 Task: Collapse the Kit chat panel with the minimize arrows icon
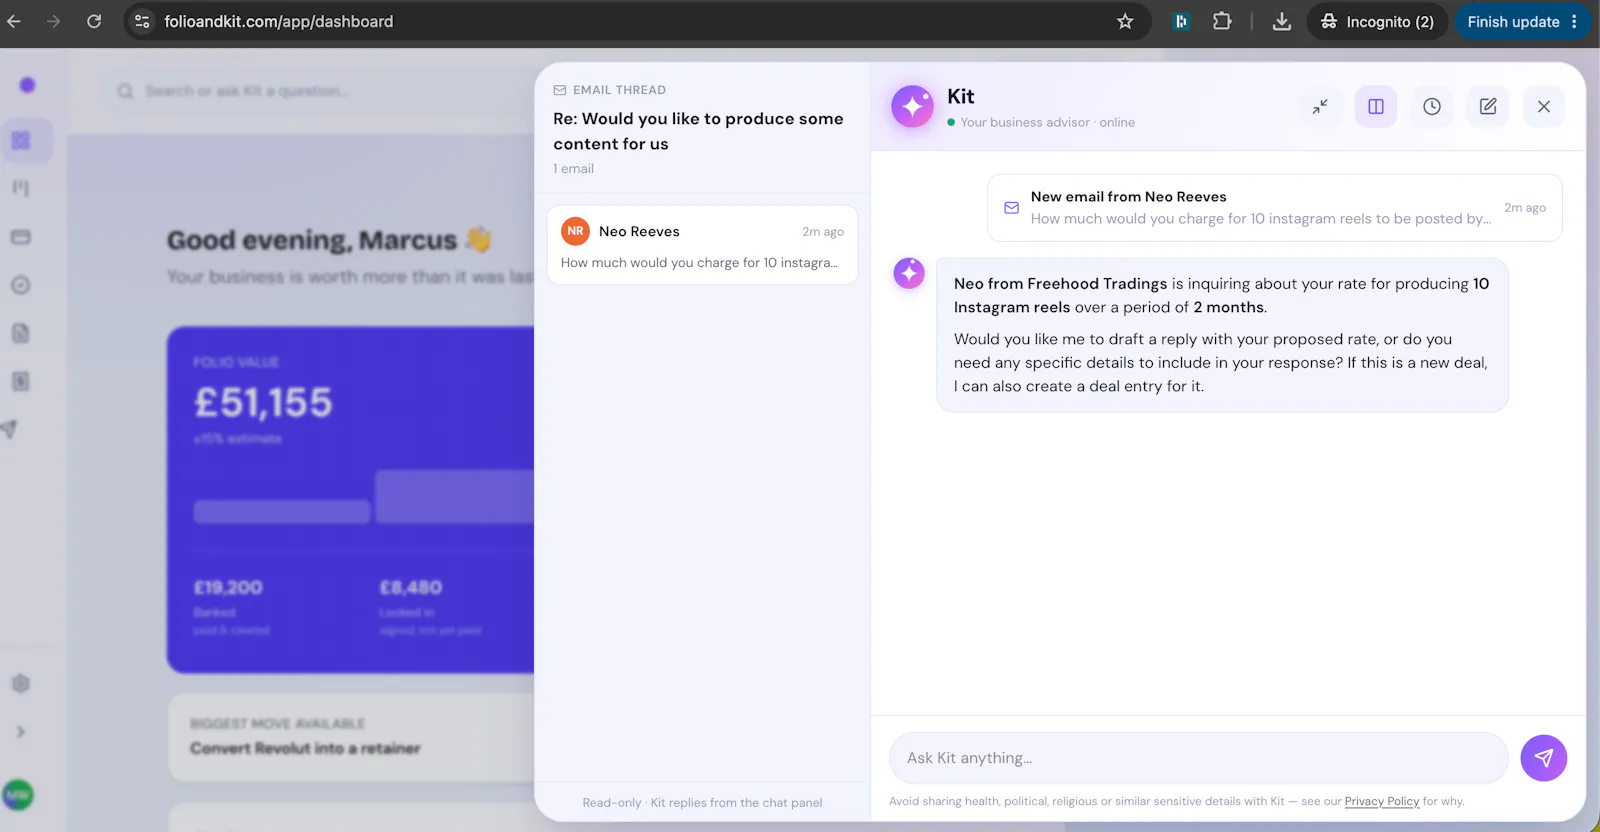pos(1320,106)
